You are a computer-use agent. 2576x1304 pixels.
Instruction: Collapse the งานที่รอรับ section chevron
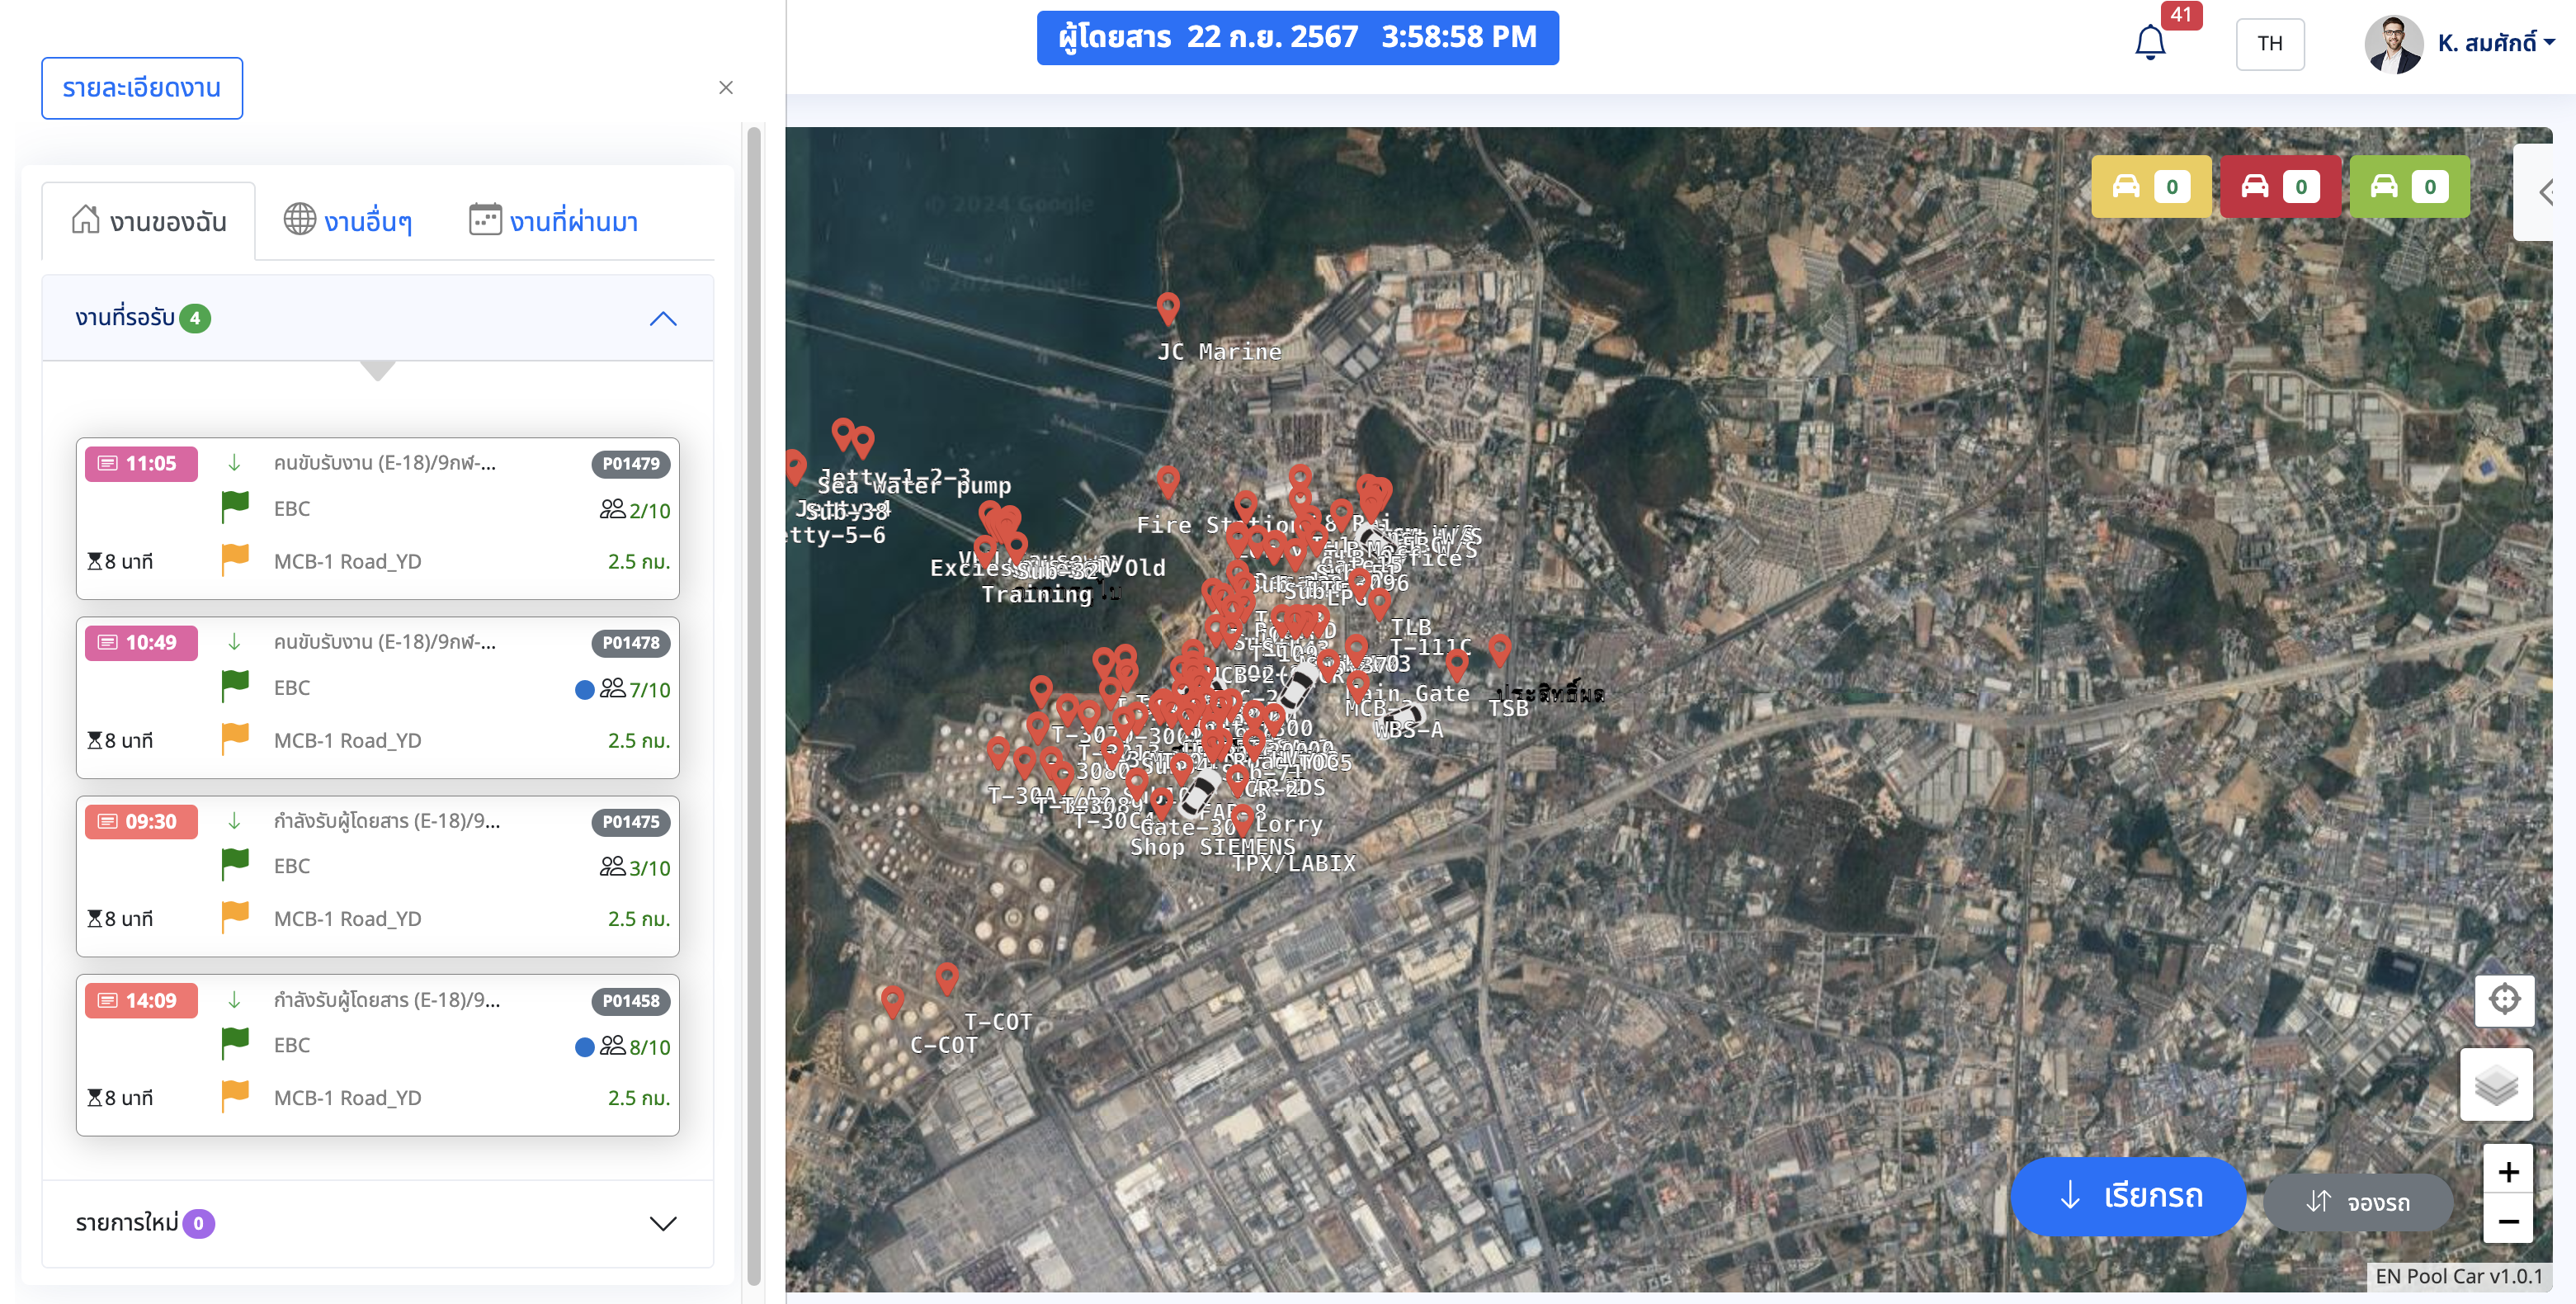[662, 319]
